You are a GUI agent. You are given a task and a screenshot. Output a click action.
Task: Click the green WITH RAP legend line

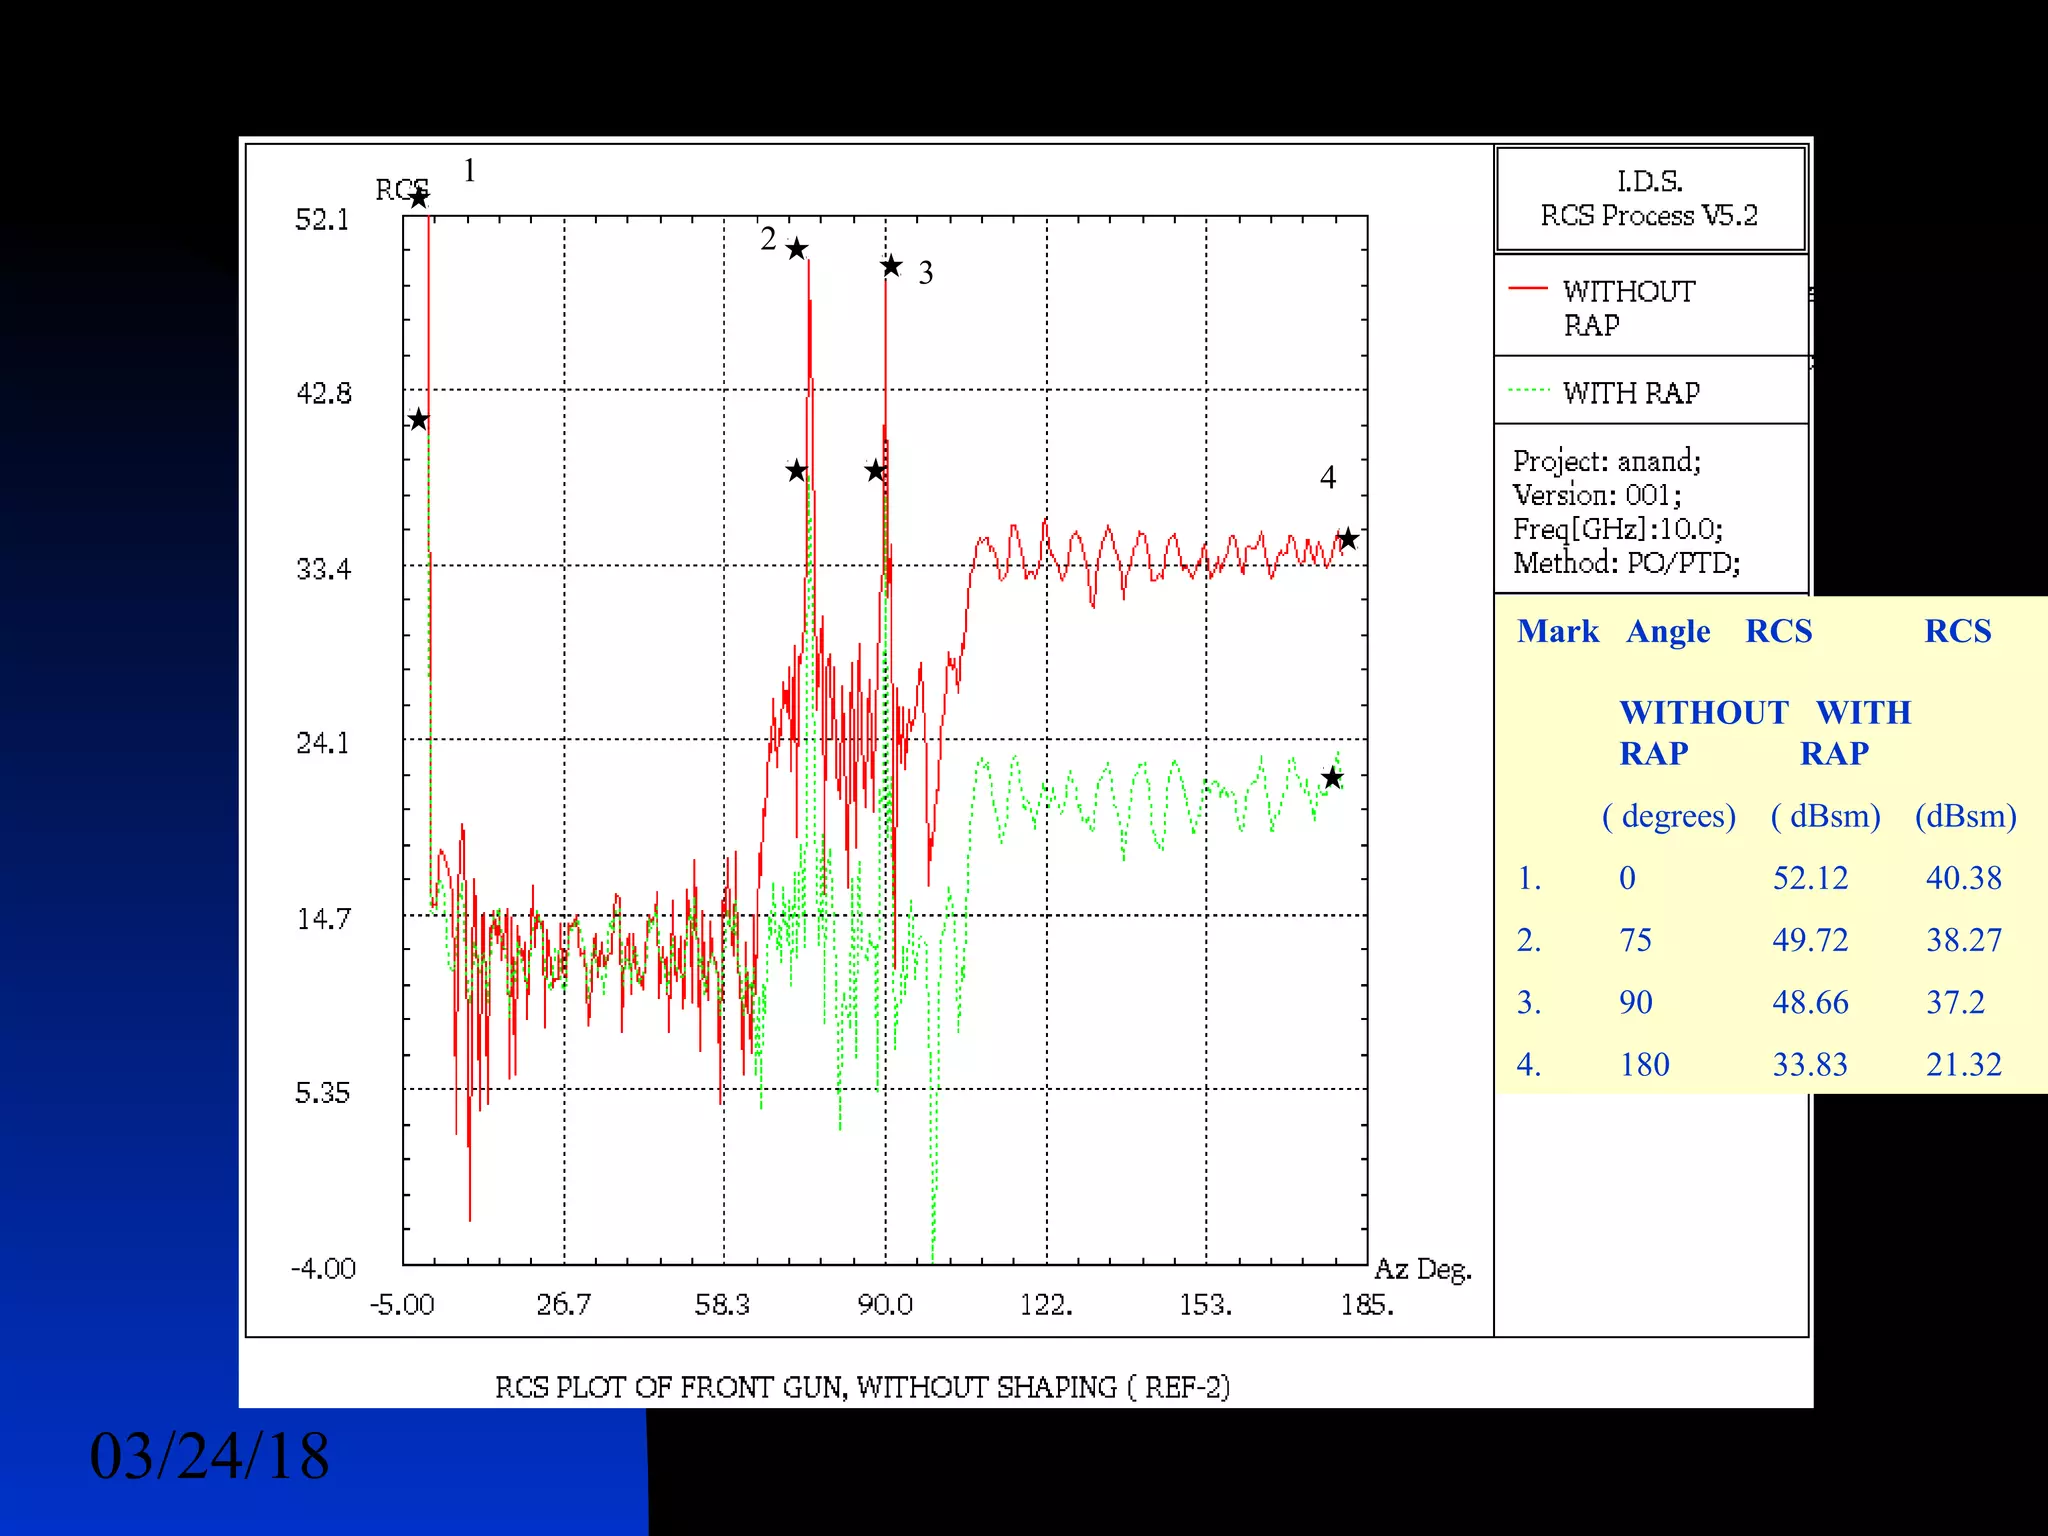[x=1527, y=390]
